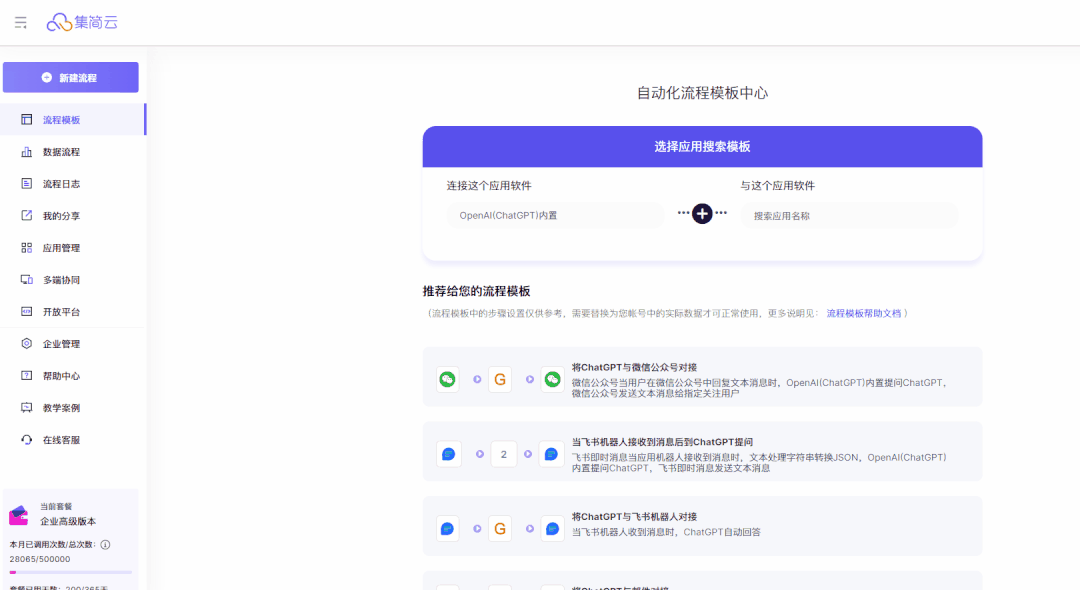This screenshot has height=590, width=1080.
Task: Click the 应用管理 grid icon
Action: tap(26, 247)
